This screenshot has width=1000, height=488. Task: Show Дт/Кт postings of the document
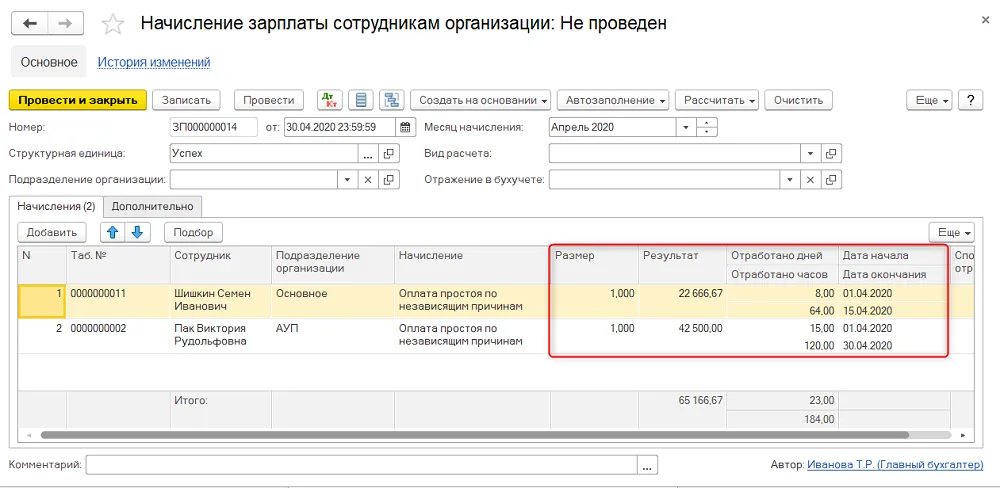[330, 100]
